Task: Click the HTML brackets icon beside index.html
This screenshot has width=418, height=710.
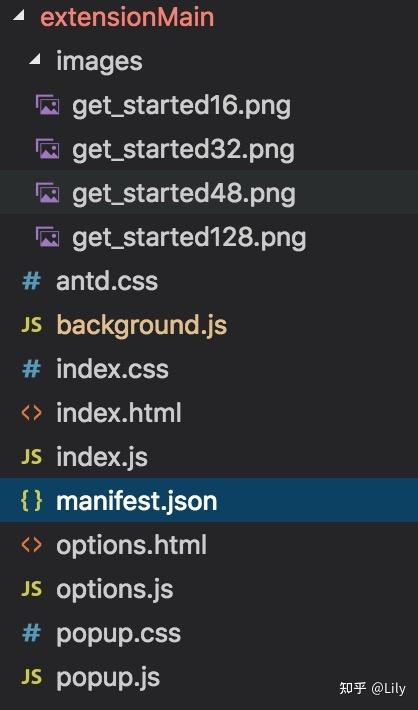Action: coord(31,413)
